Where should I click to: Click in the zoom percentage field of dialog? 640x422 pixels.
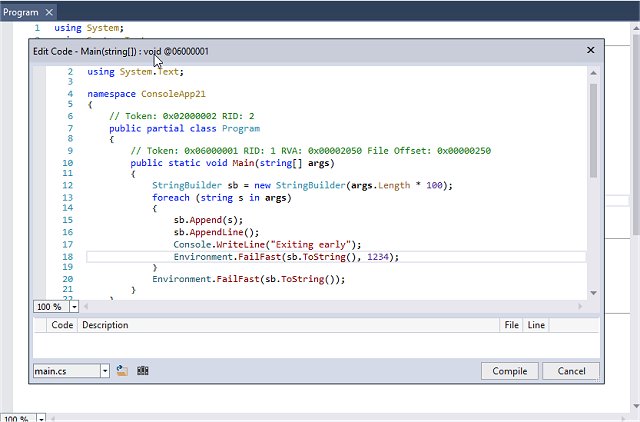(50, 306)
